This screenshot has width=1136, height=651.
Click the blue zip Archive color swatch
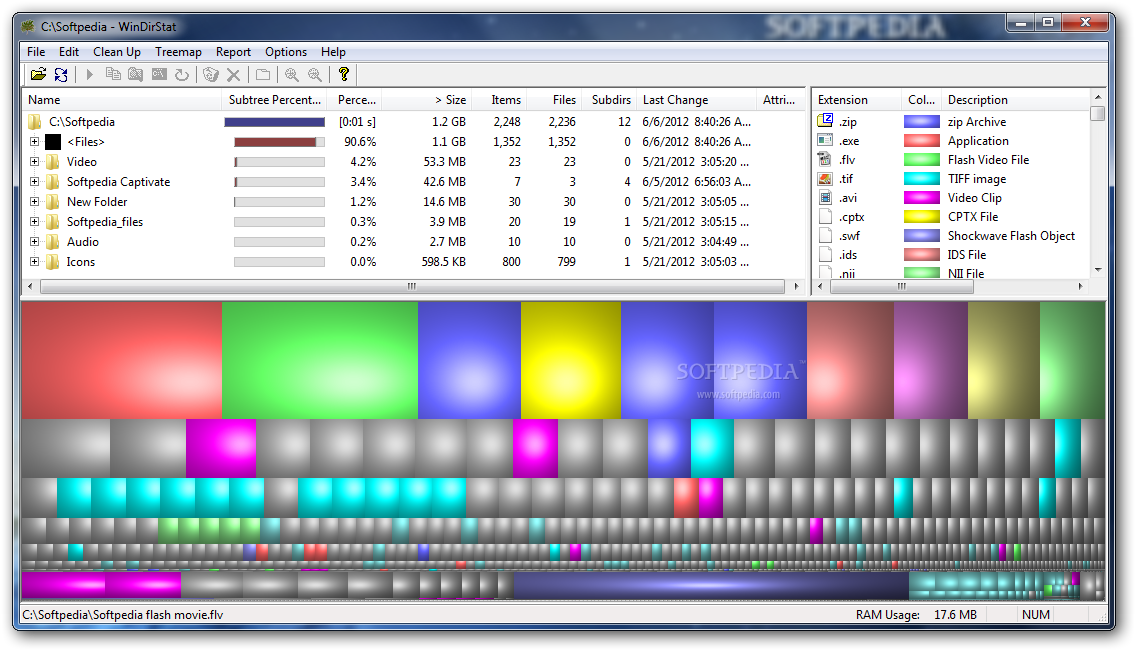[922, 122]
